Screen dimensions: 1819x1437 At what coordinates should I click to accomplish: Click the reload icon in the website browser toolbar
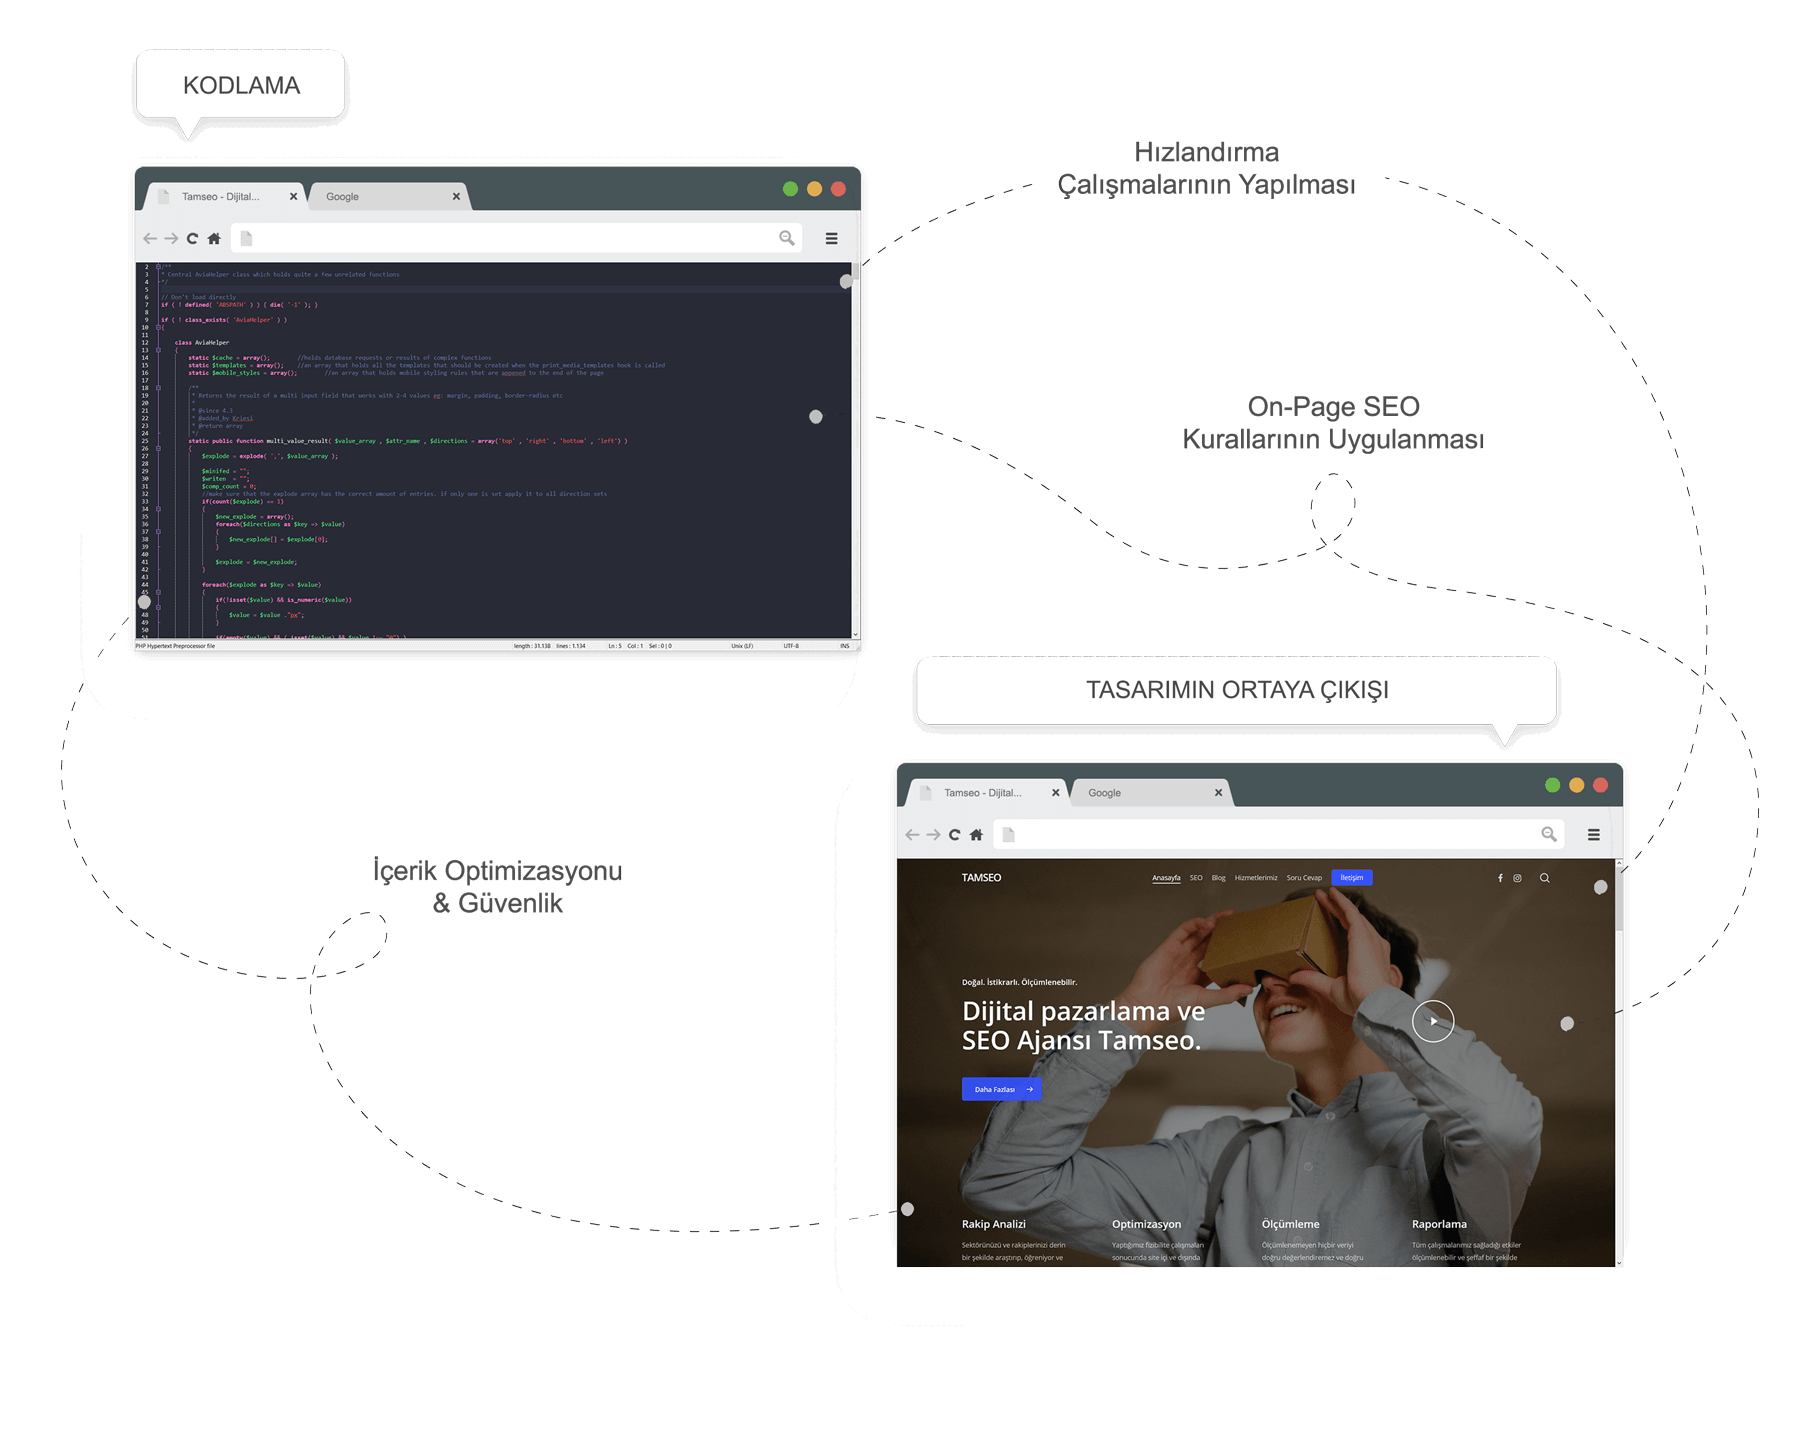(x=954, y=835)
